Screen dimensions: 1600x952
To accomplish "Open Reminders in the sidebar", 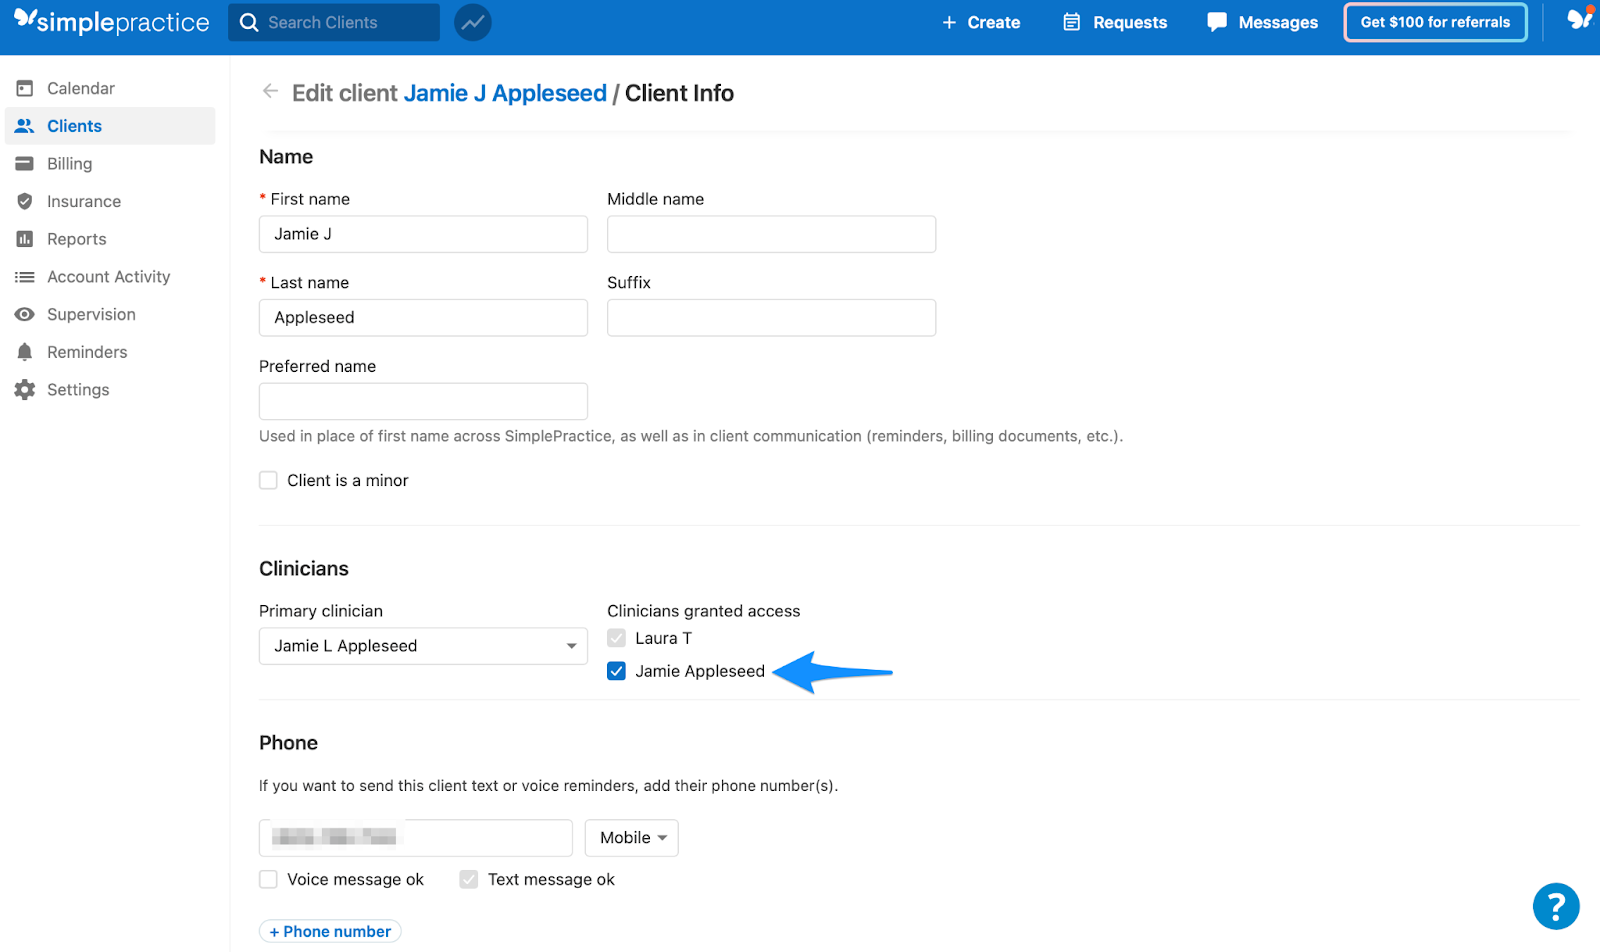I will pos(87,352).
